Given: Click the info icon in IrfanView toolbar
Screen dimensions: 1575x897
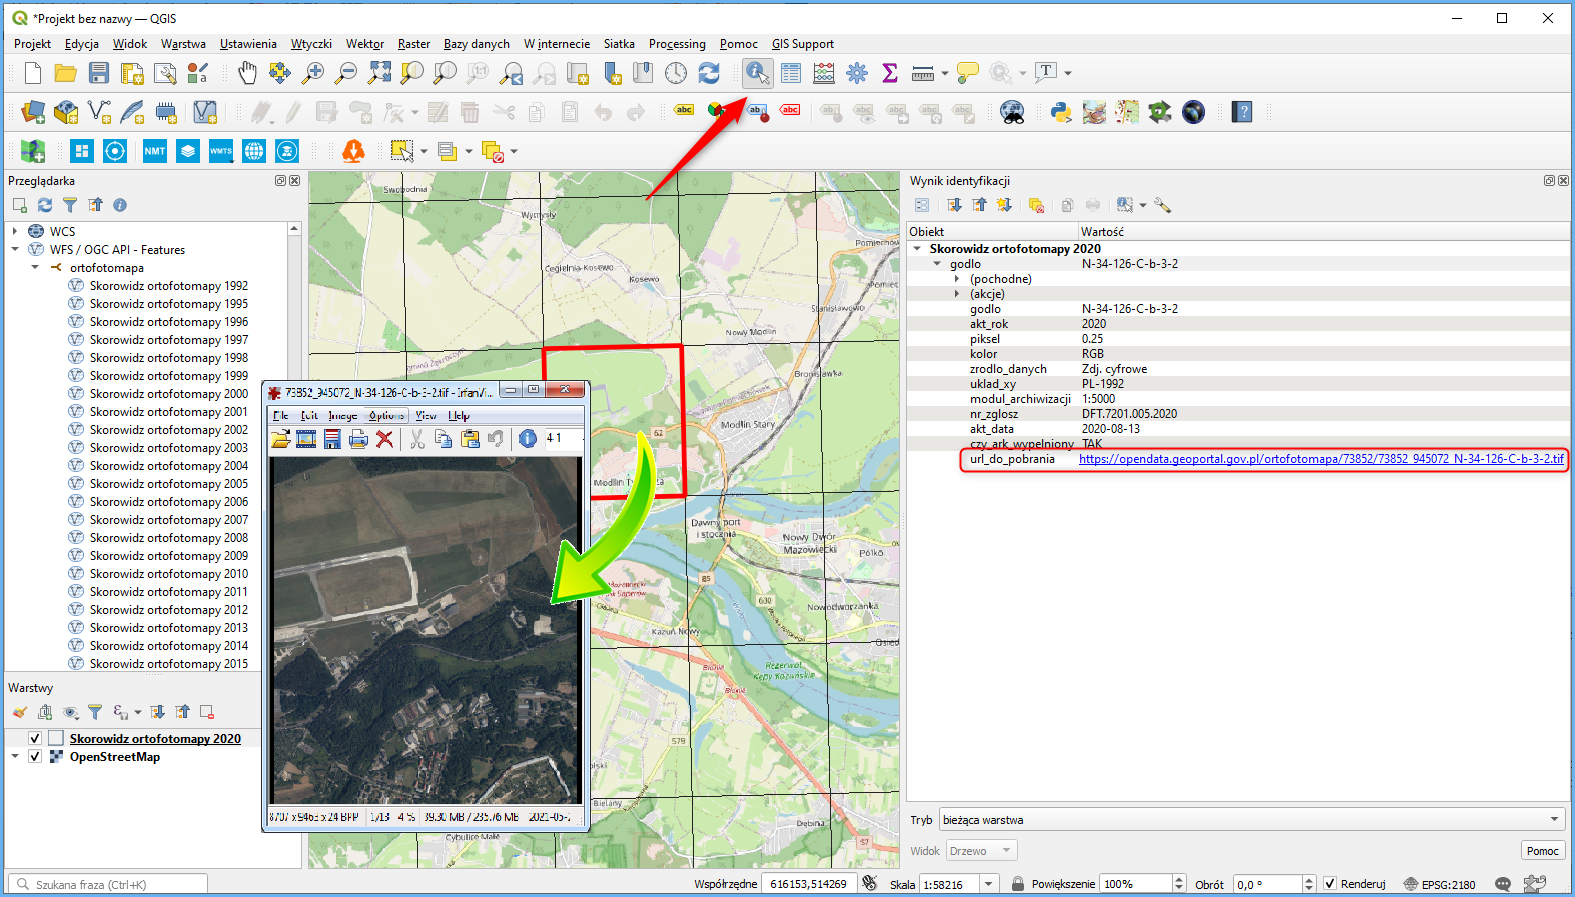Looking at the screenshot, I should 528,438.
